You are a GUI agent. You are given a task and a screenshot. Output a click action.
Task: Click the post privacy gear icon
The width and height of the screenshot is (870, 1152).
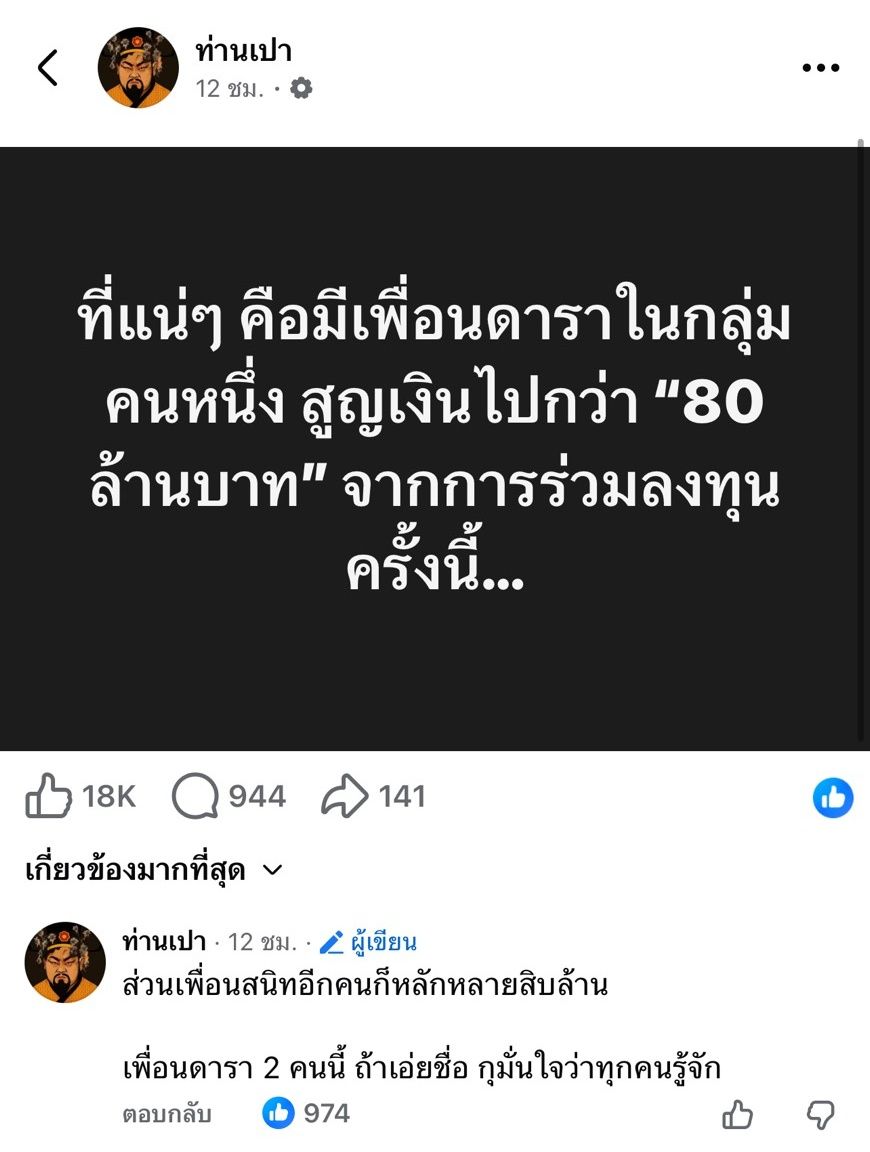click(x=301, y=89)
